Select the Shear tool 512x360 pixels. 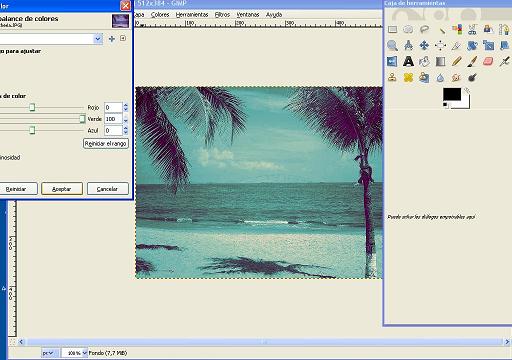pyautogui.click(x=504, y=45)
